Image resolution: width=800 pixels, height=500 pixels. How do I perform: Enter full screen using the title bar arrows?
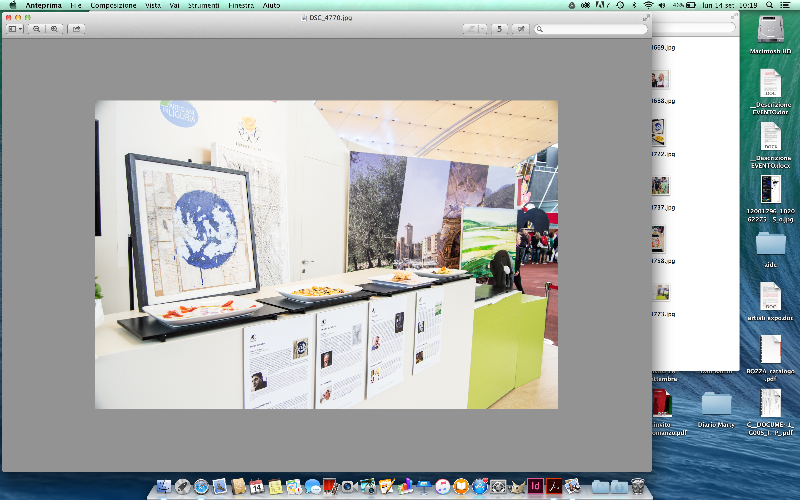(x=646, y=17)
